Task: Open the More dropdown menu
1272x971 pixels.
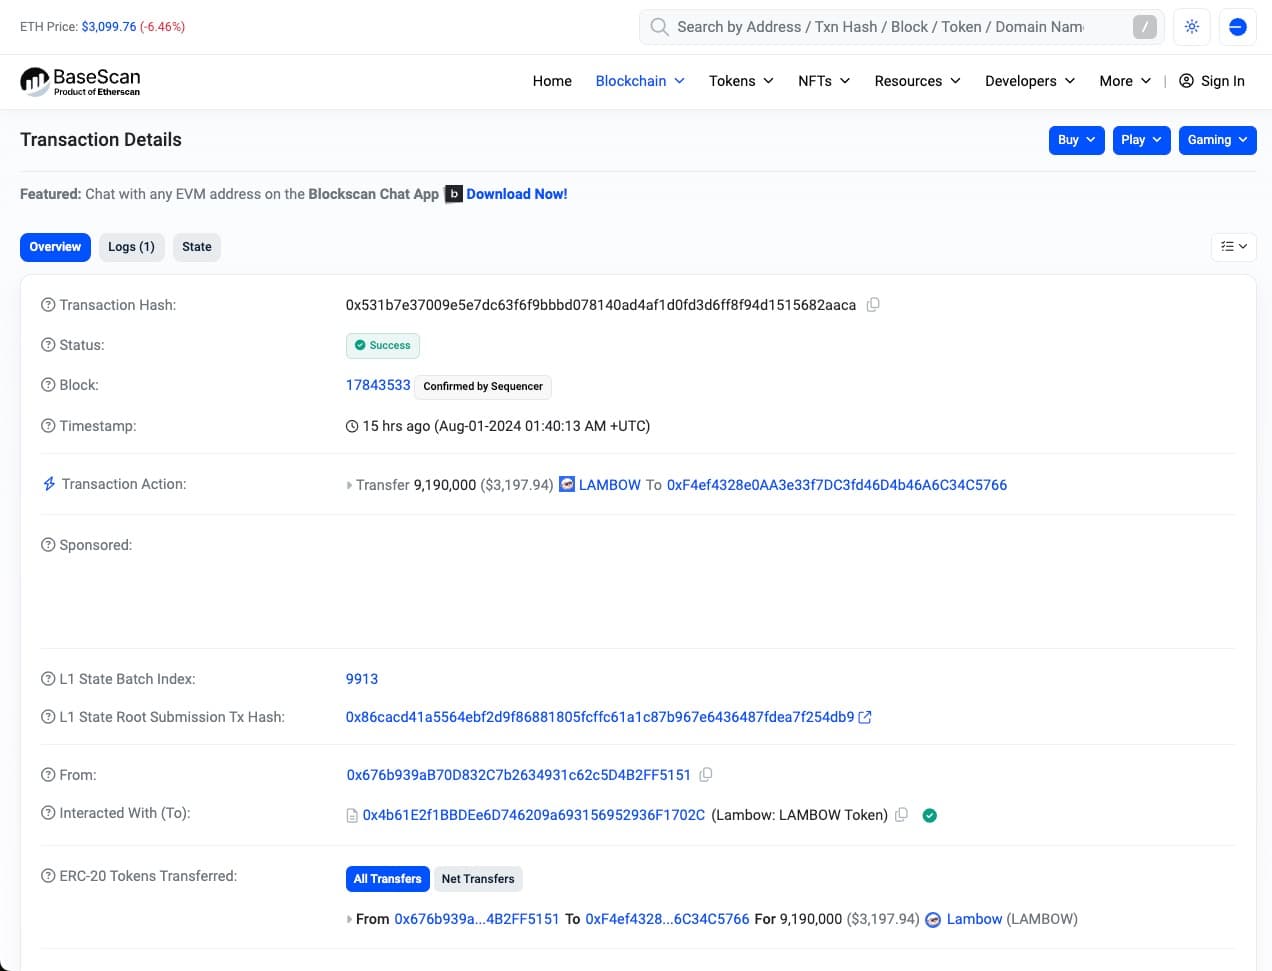Action: (1125, 81)
